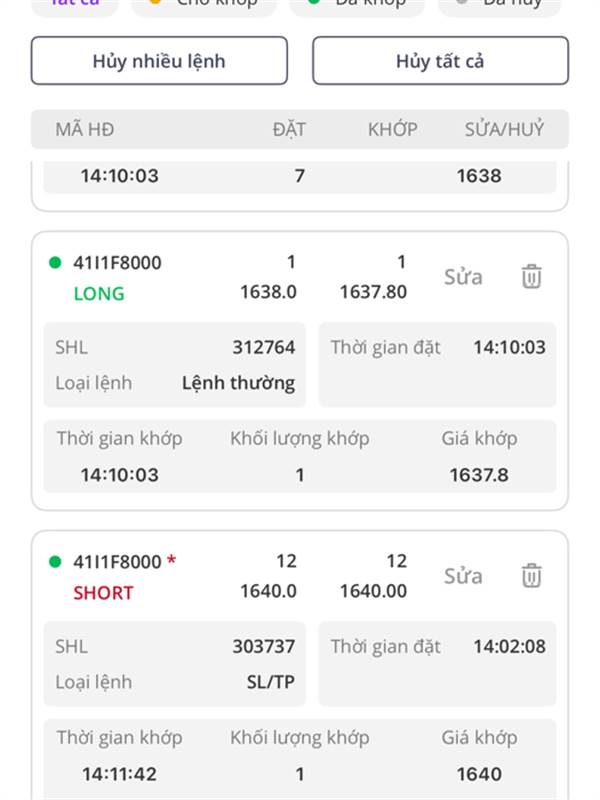This screenshot has height=800, width=600.
Task: Edit the SHORT order via Sửa
Action: 463,576
